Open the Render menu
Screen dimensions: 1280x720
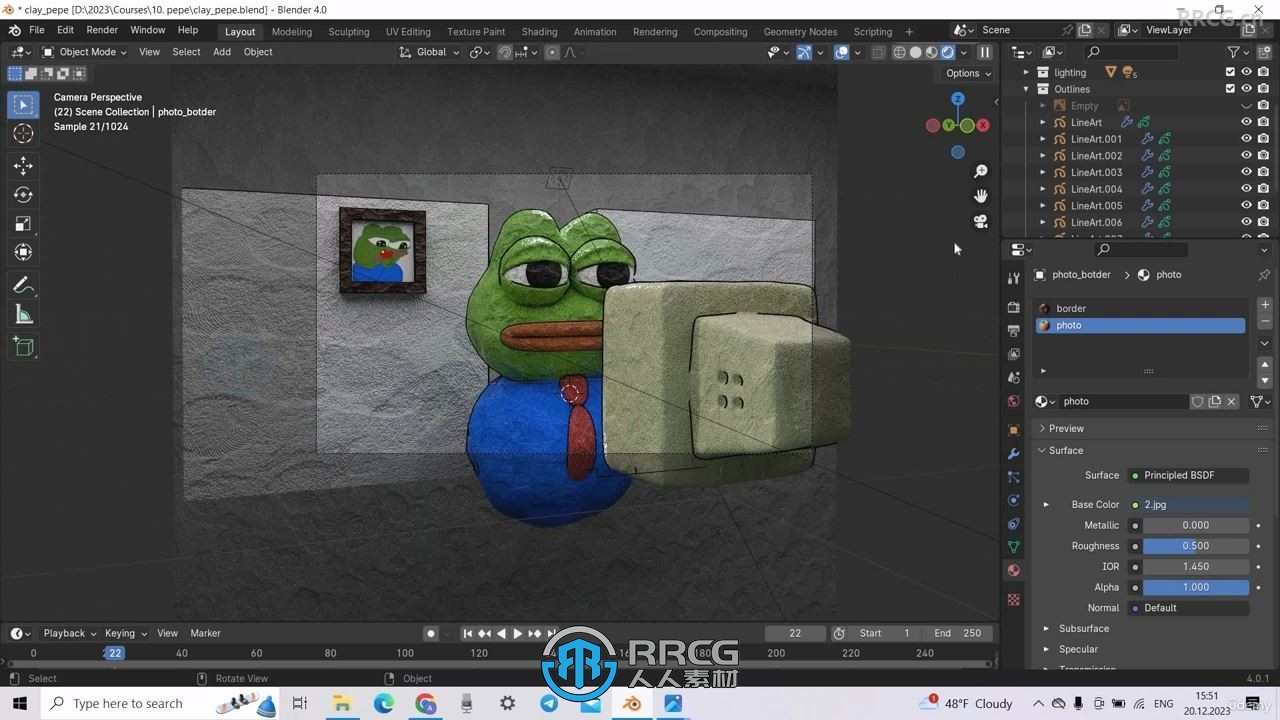tap(102, 30)
